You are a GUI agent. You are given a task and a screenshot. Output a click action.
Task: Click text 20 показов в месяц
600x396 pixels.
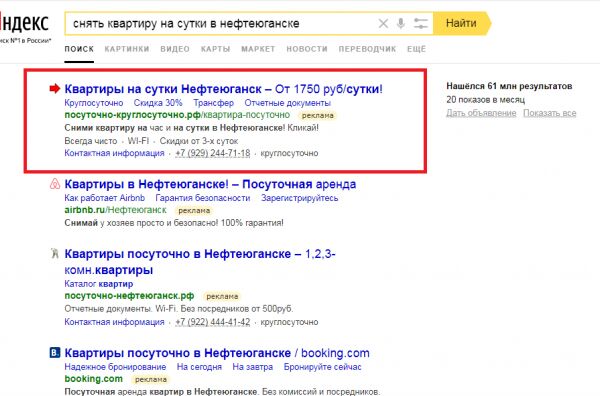tap(485, 99)
